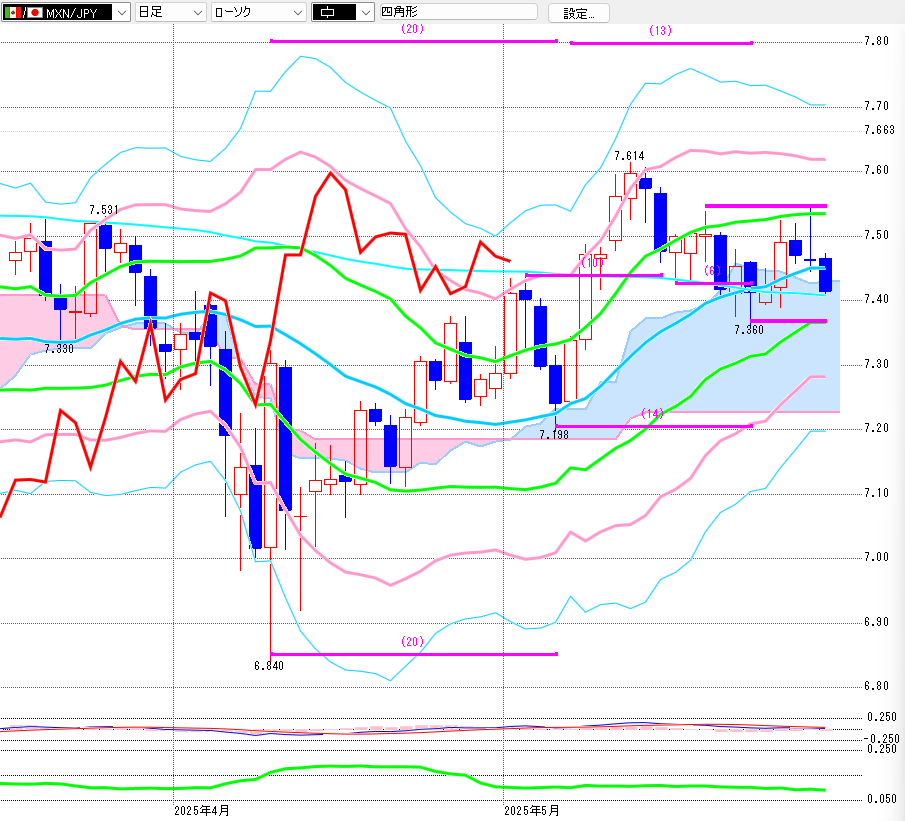Click the 7.30 price axis label
This screenshot has height=821, width=905.
pyautogui.click(x=876, y=364)
